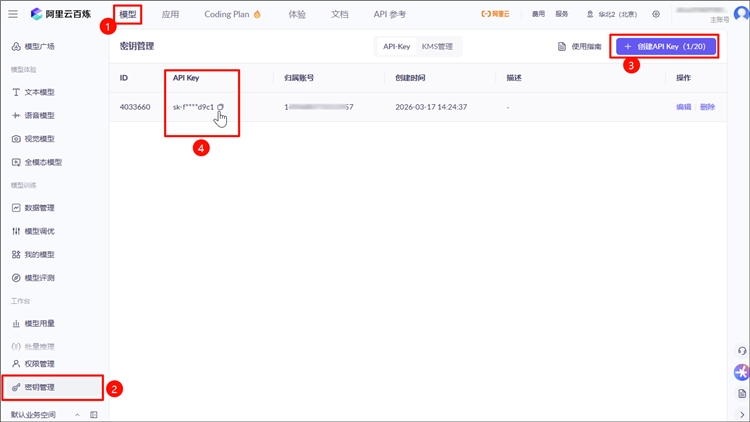
Task: Click the 归属账号 column header
Action: point(299,78)
